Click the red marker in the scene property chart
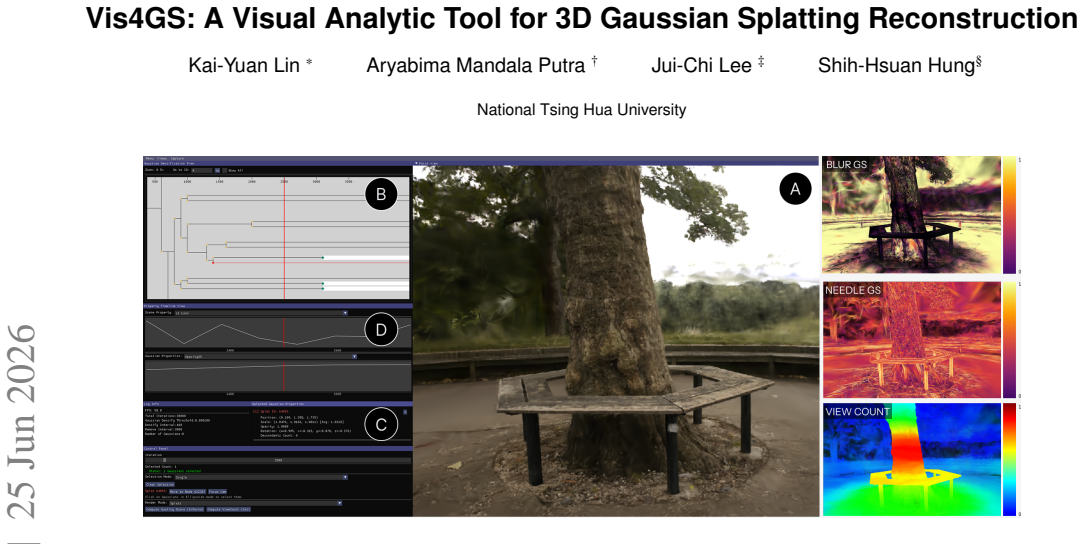The height and width of the screenshot is (544, 1083). 284,333
